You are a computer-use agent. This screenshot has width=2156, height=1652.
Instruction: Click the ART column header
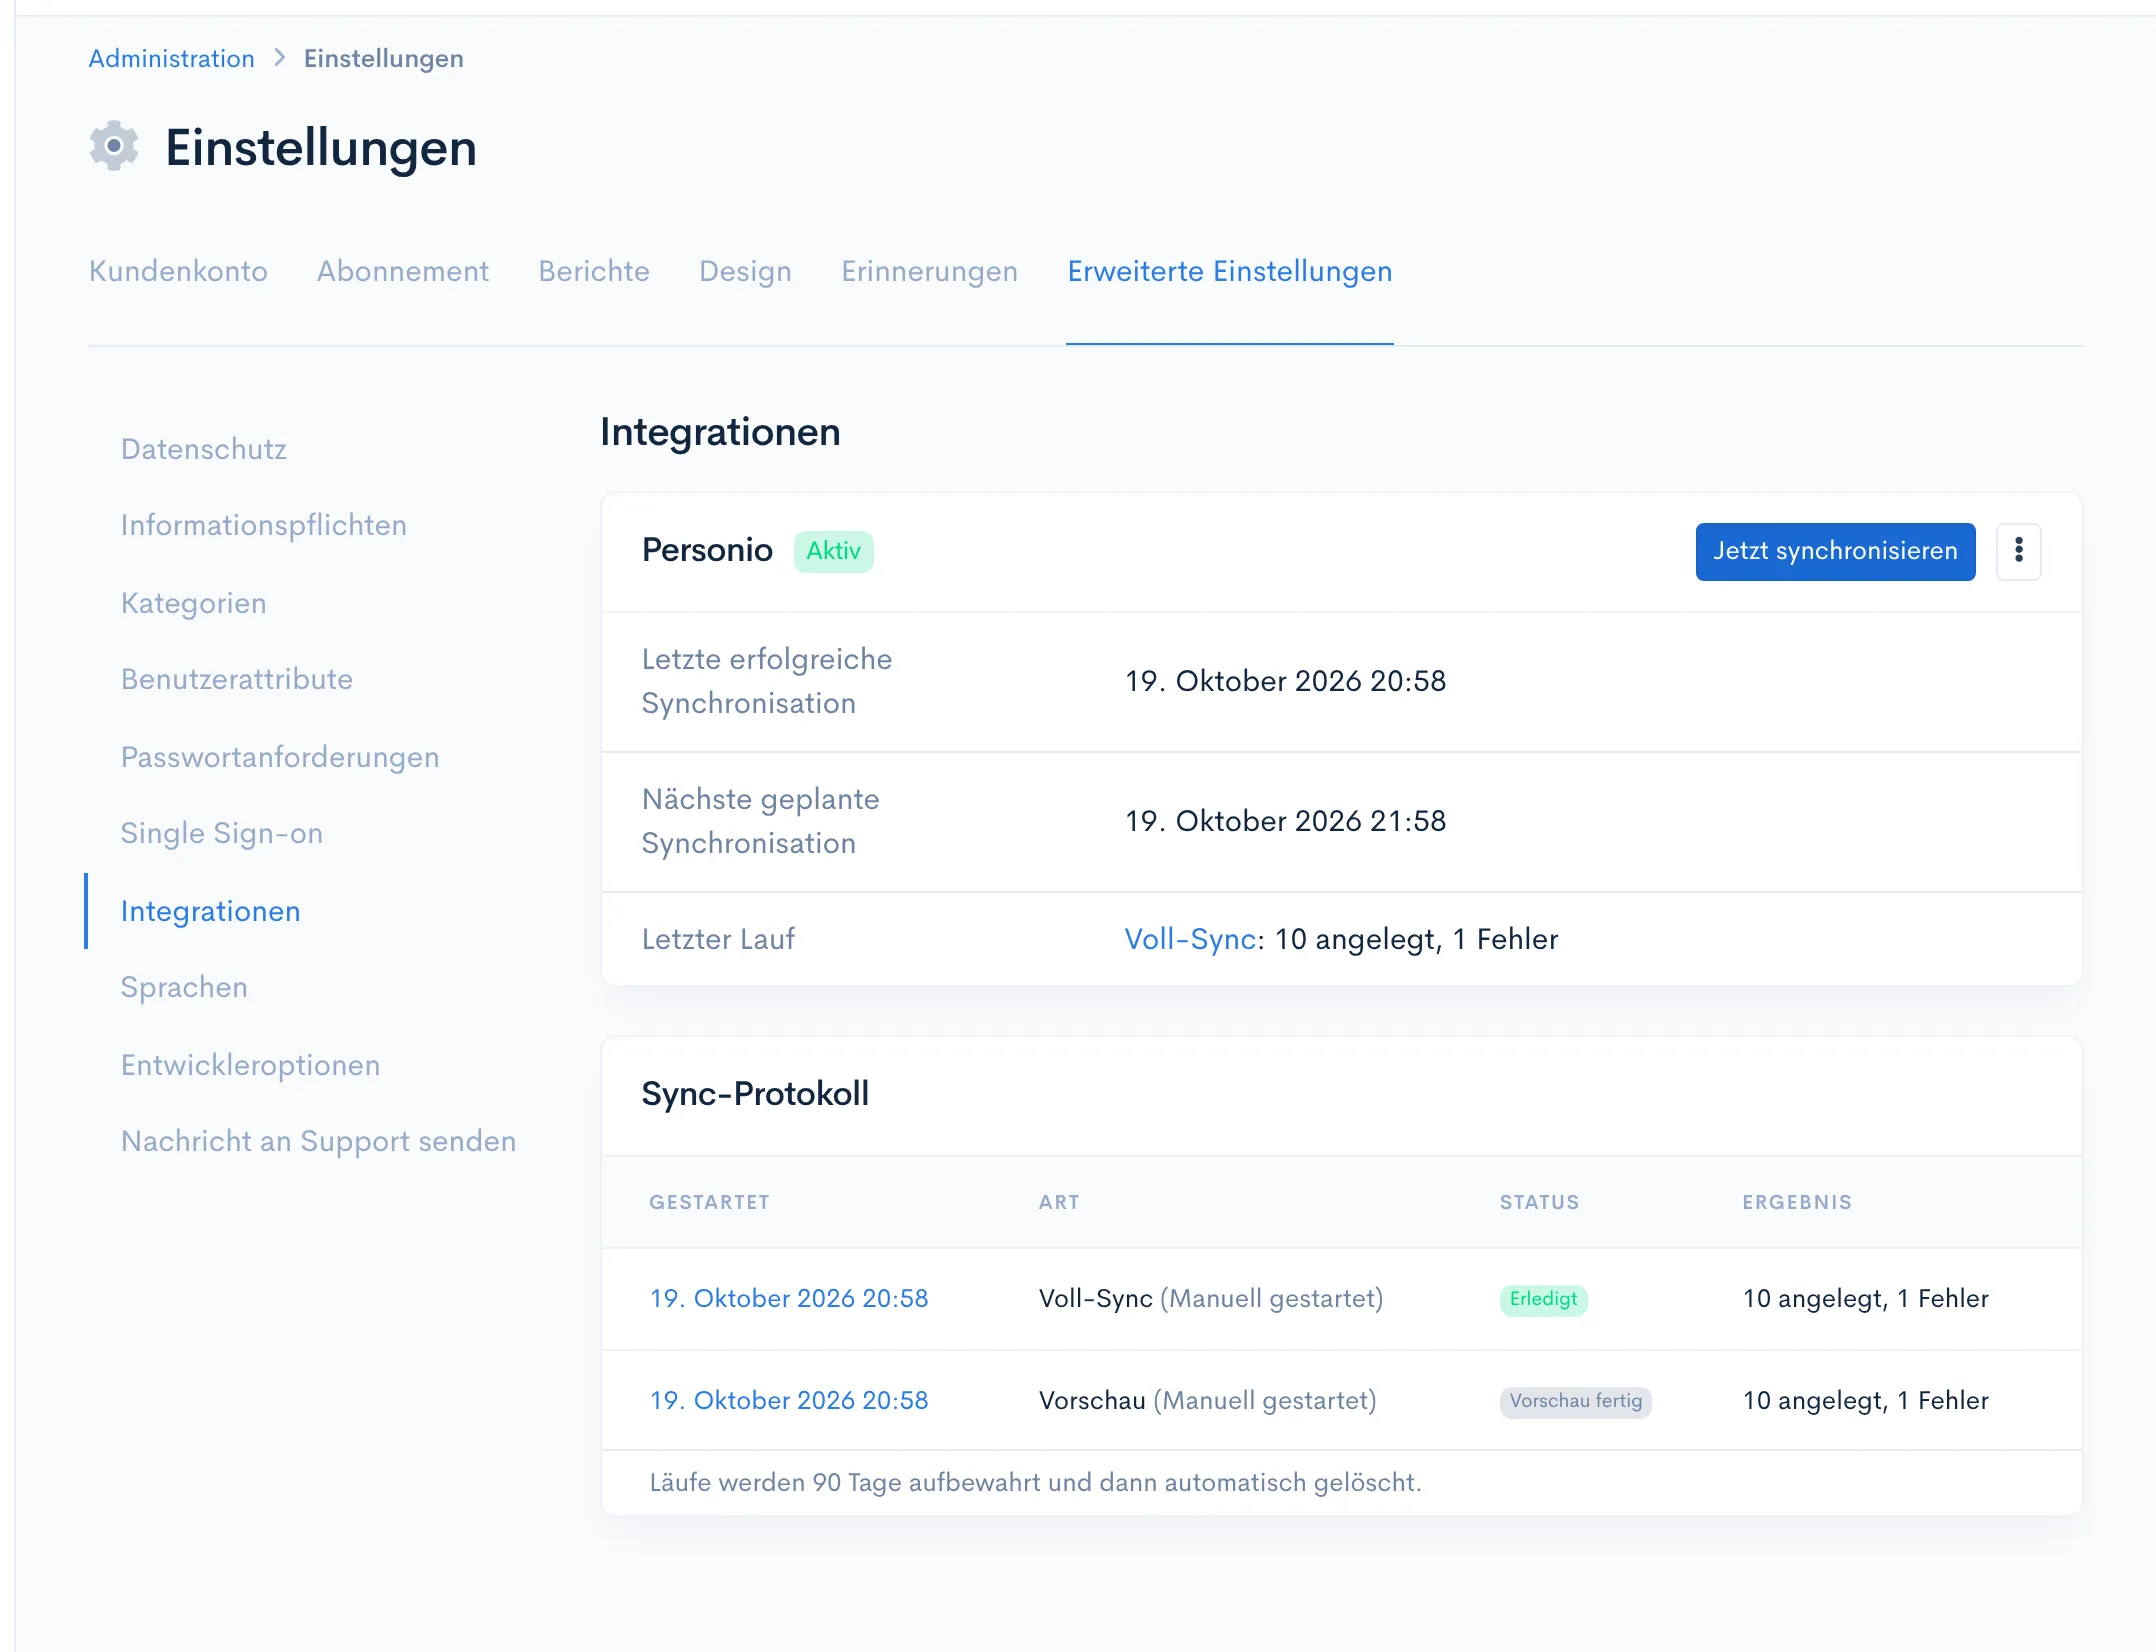click(x=1059, y=1202)
